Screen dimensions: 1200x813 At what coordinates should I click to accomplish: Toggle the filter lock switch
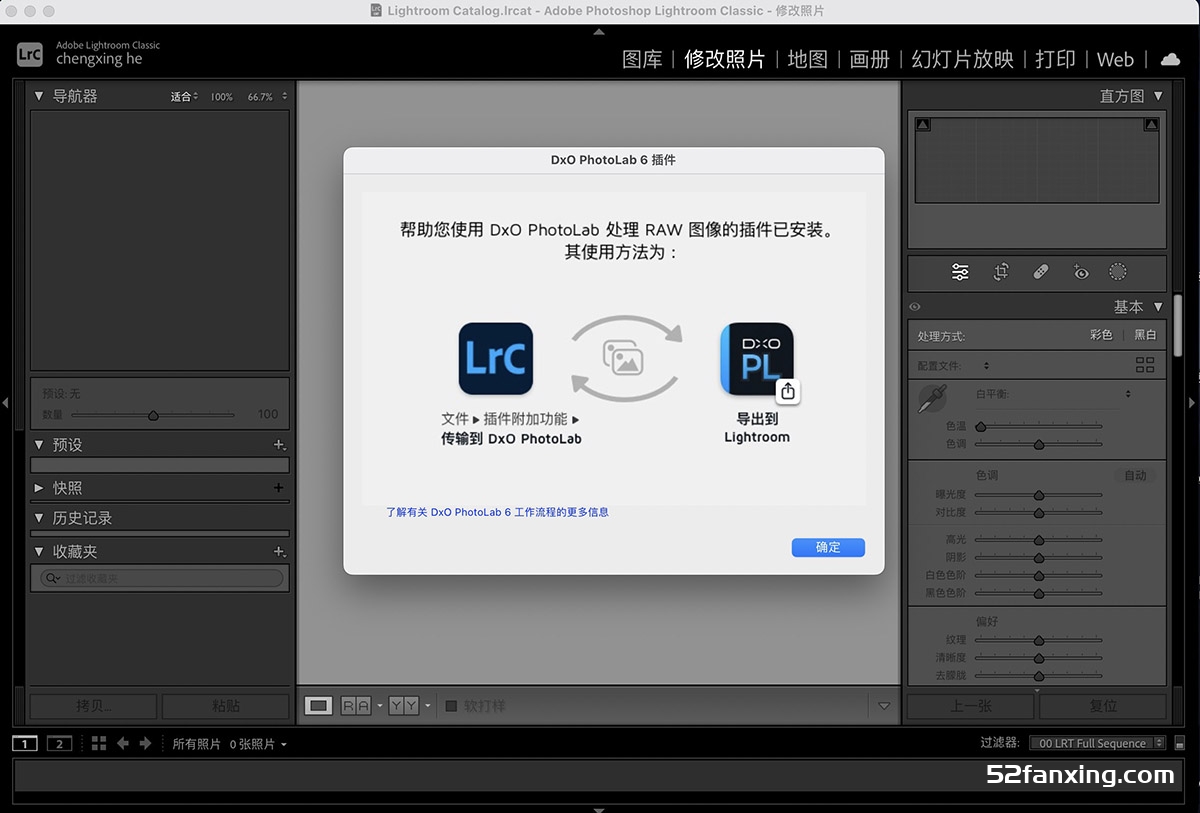tap(1180, 743)
